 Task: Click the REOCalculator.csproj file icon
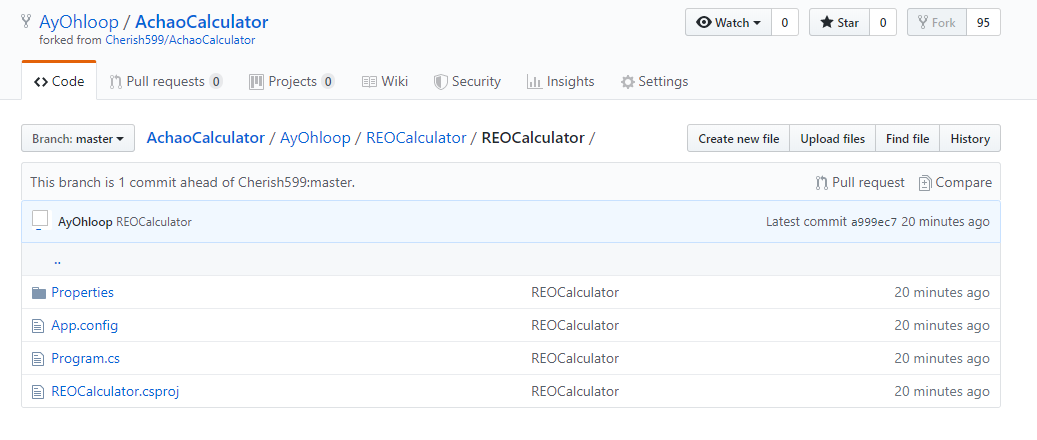[x=38, y=392]
